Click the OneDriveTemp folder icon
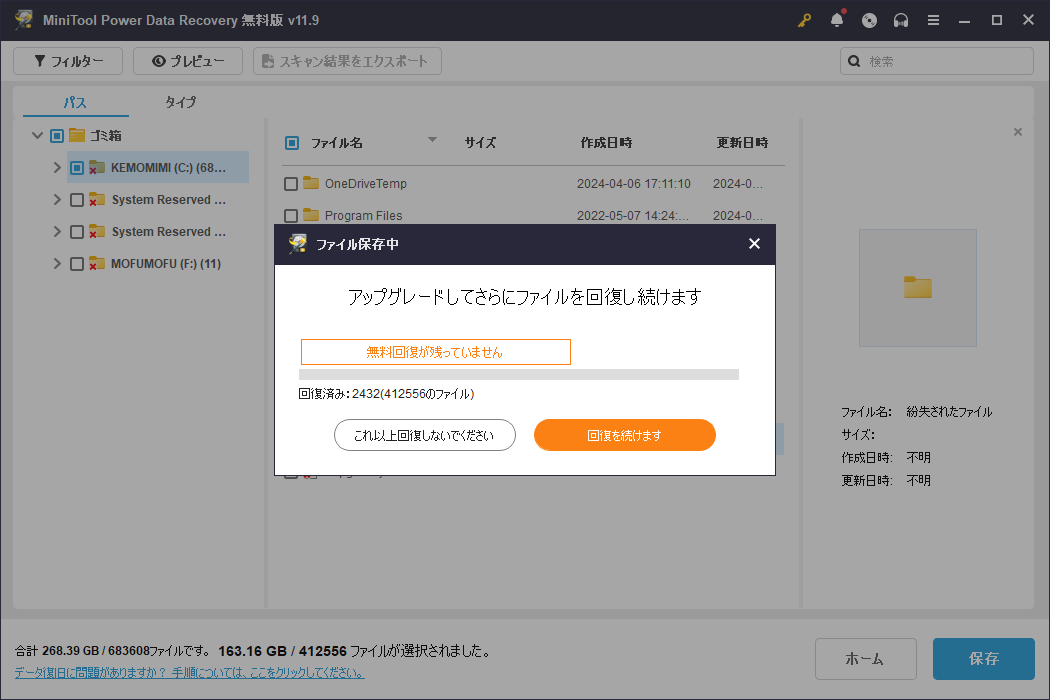The width and height of the screenshot is (1050, 700). click(311, 184)
